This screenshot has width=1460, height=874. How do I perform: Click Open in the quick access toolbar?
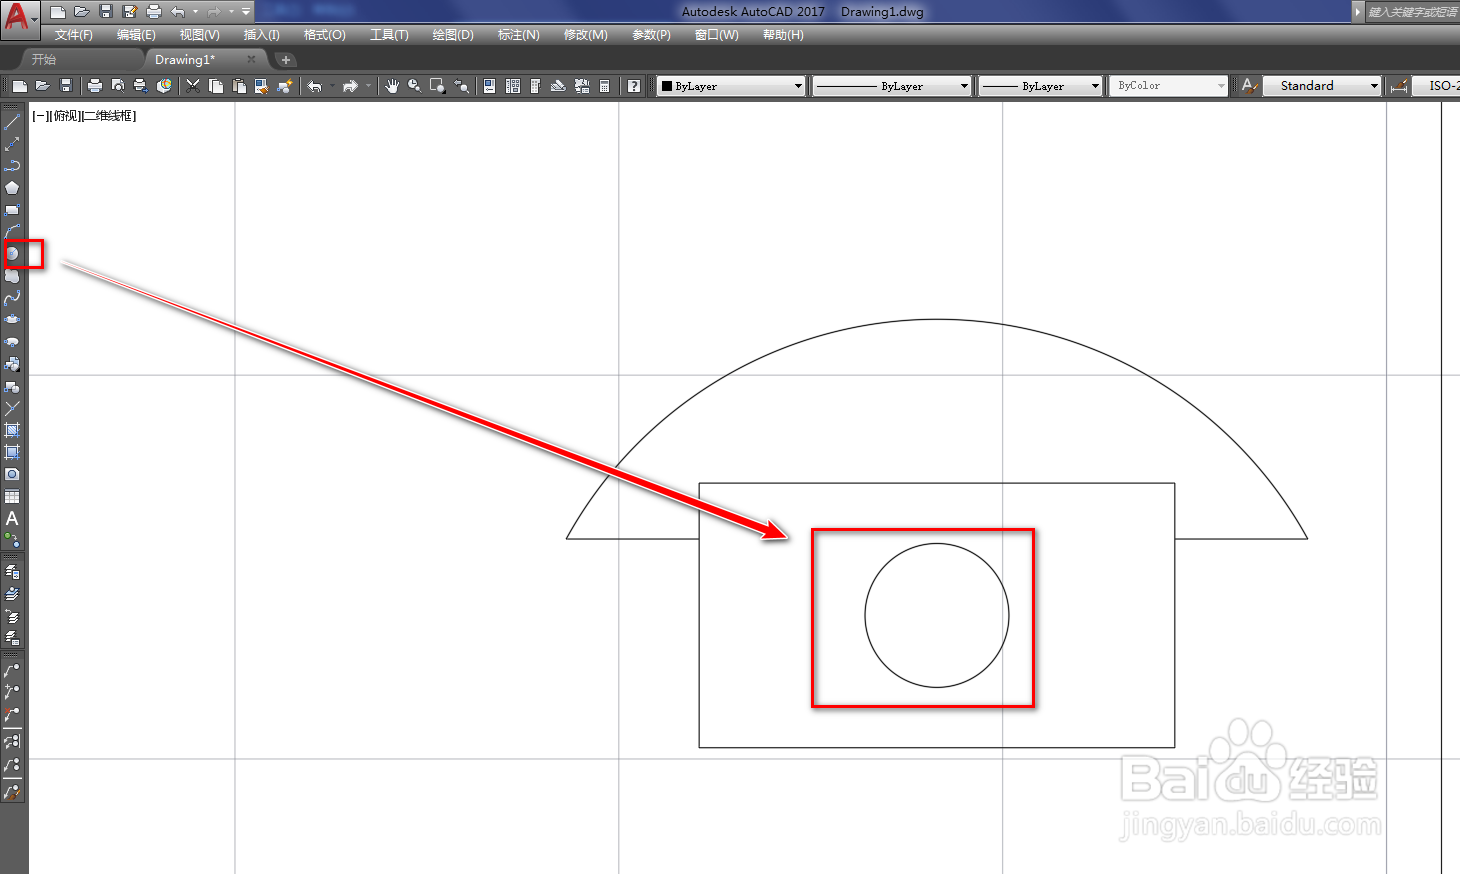(82, 12)
